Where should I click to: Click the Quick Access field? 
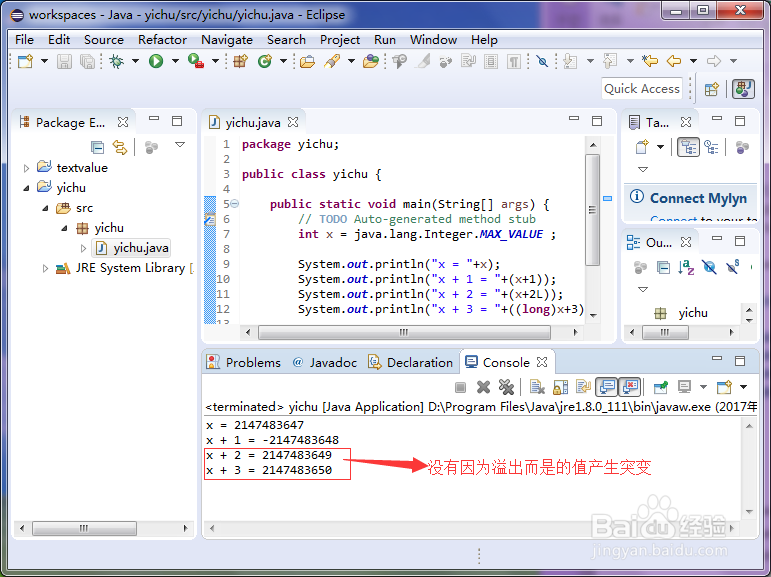tap(642, 89)
